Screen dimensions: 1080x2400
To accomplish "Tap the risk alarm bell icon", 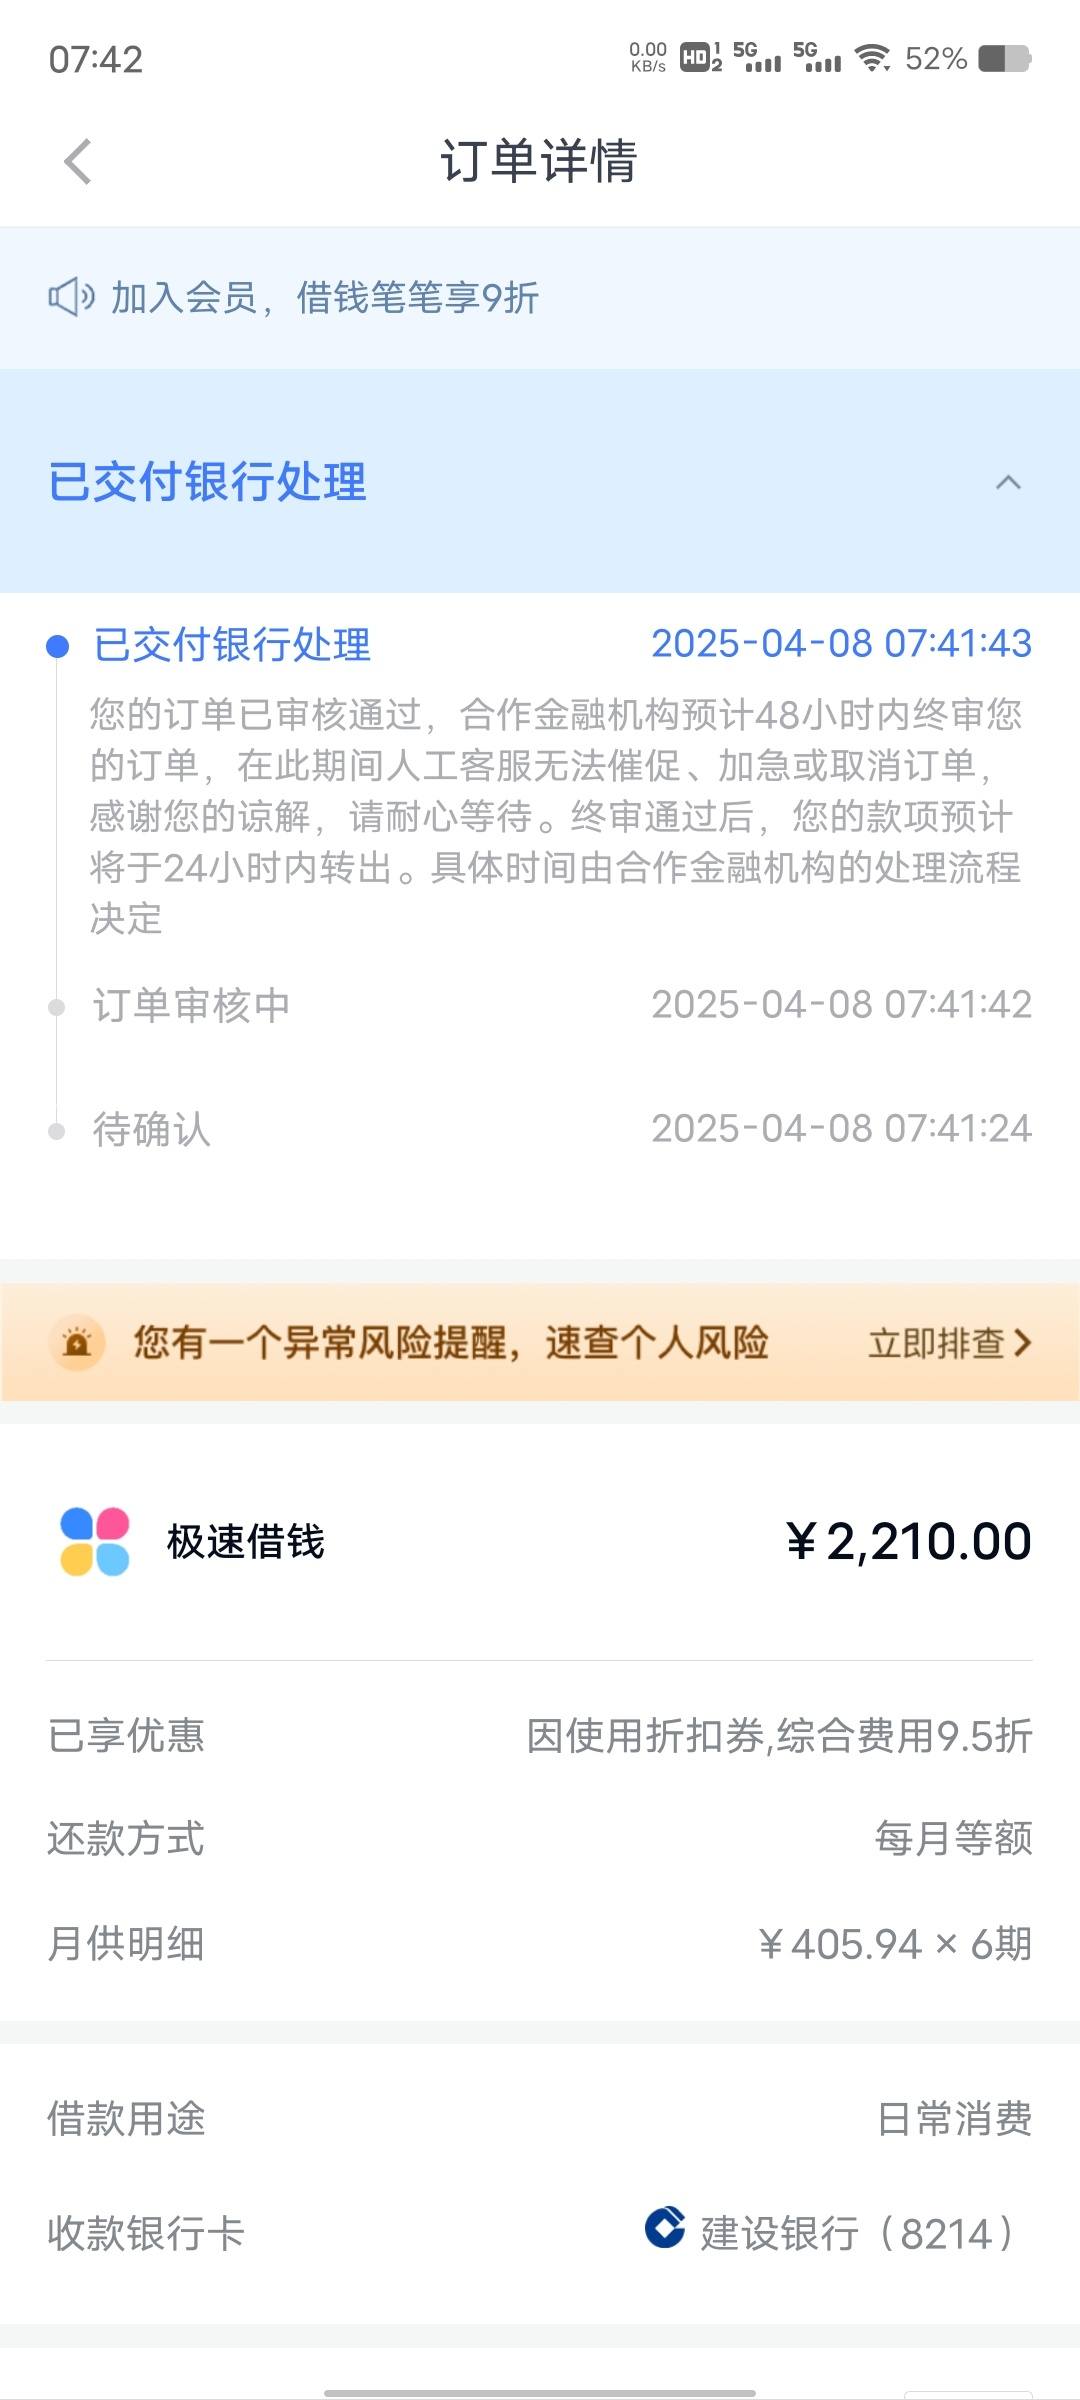I will [77, 1342].
